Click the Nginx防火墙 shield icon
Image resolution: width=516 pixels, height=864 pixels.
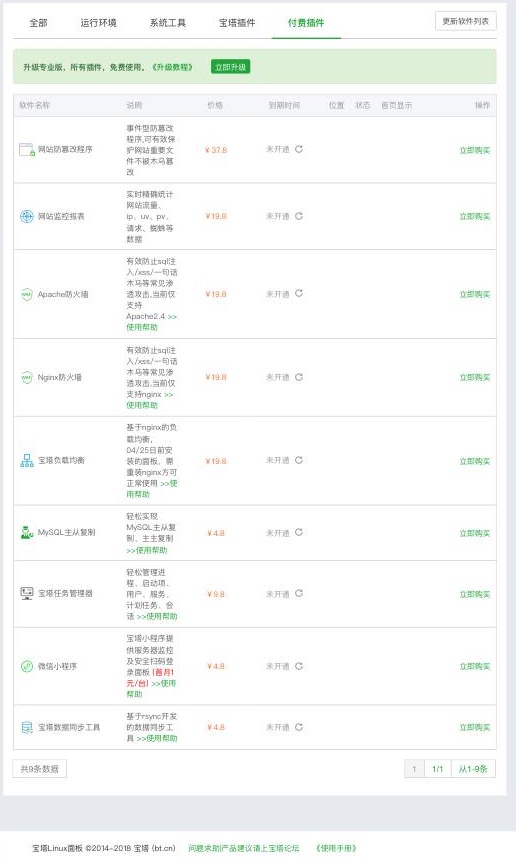[x=27, y=377]
